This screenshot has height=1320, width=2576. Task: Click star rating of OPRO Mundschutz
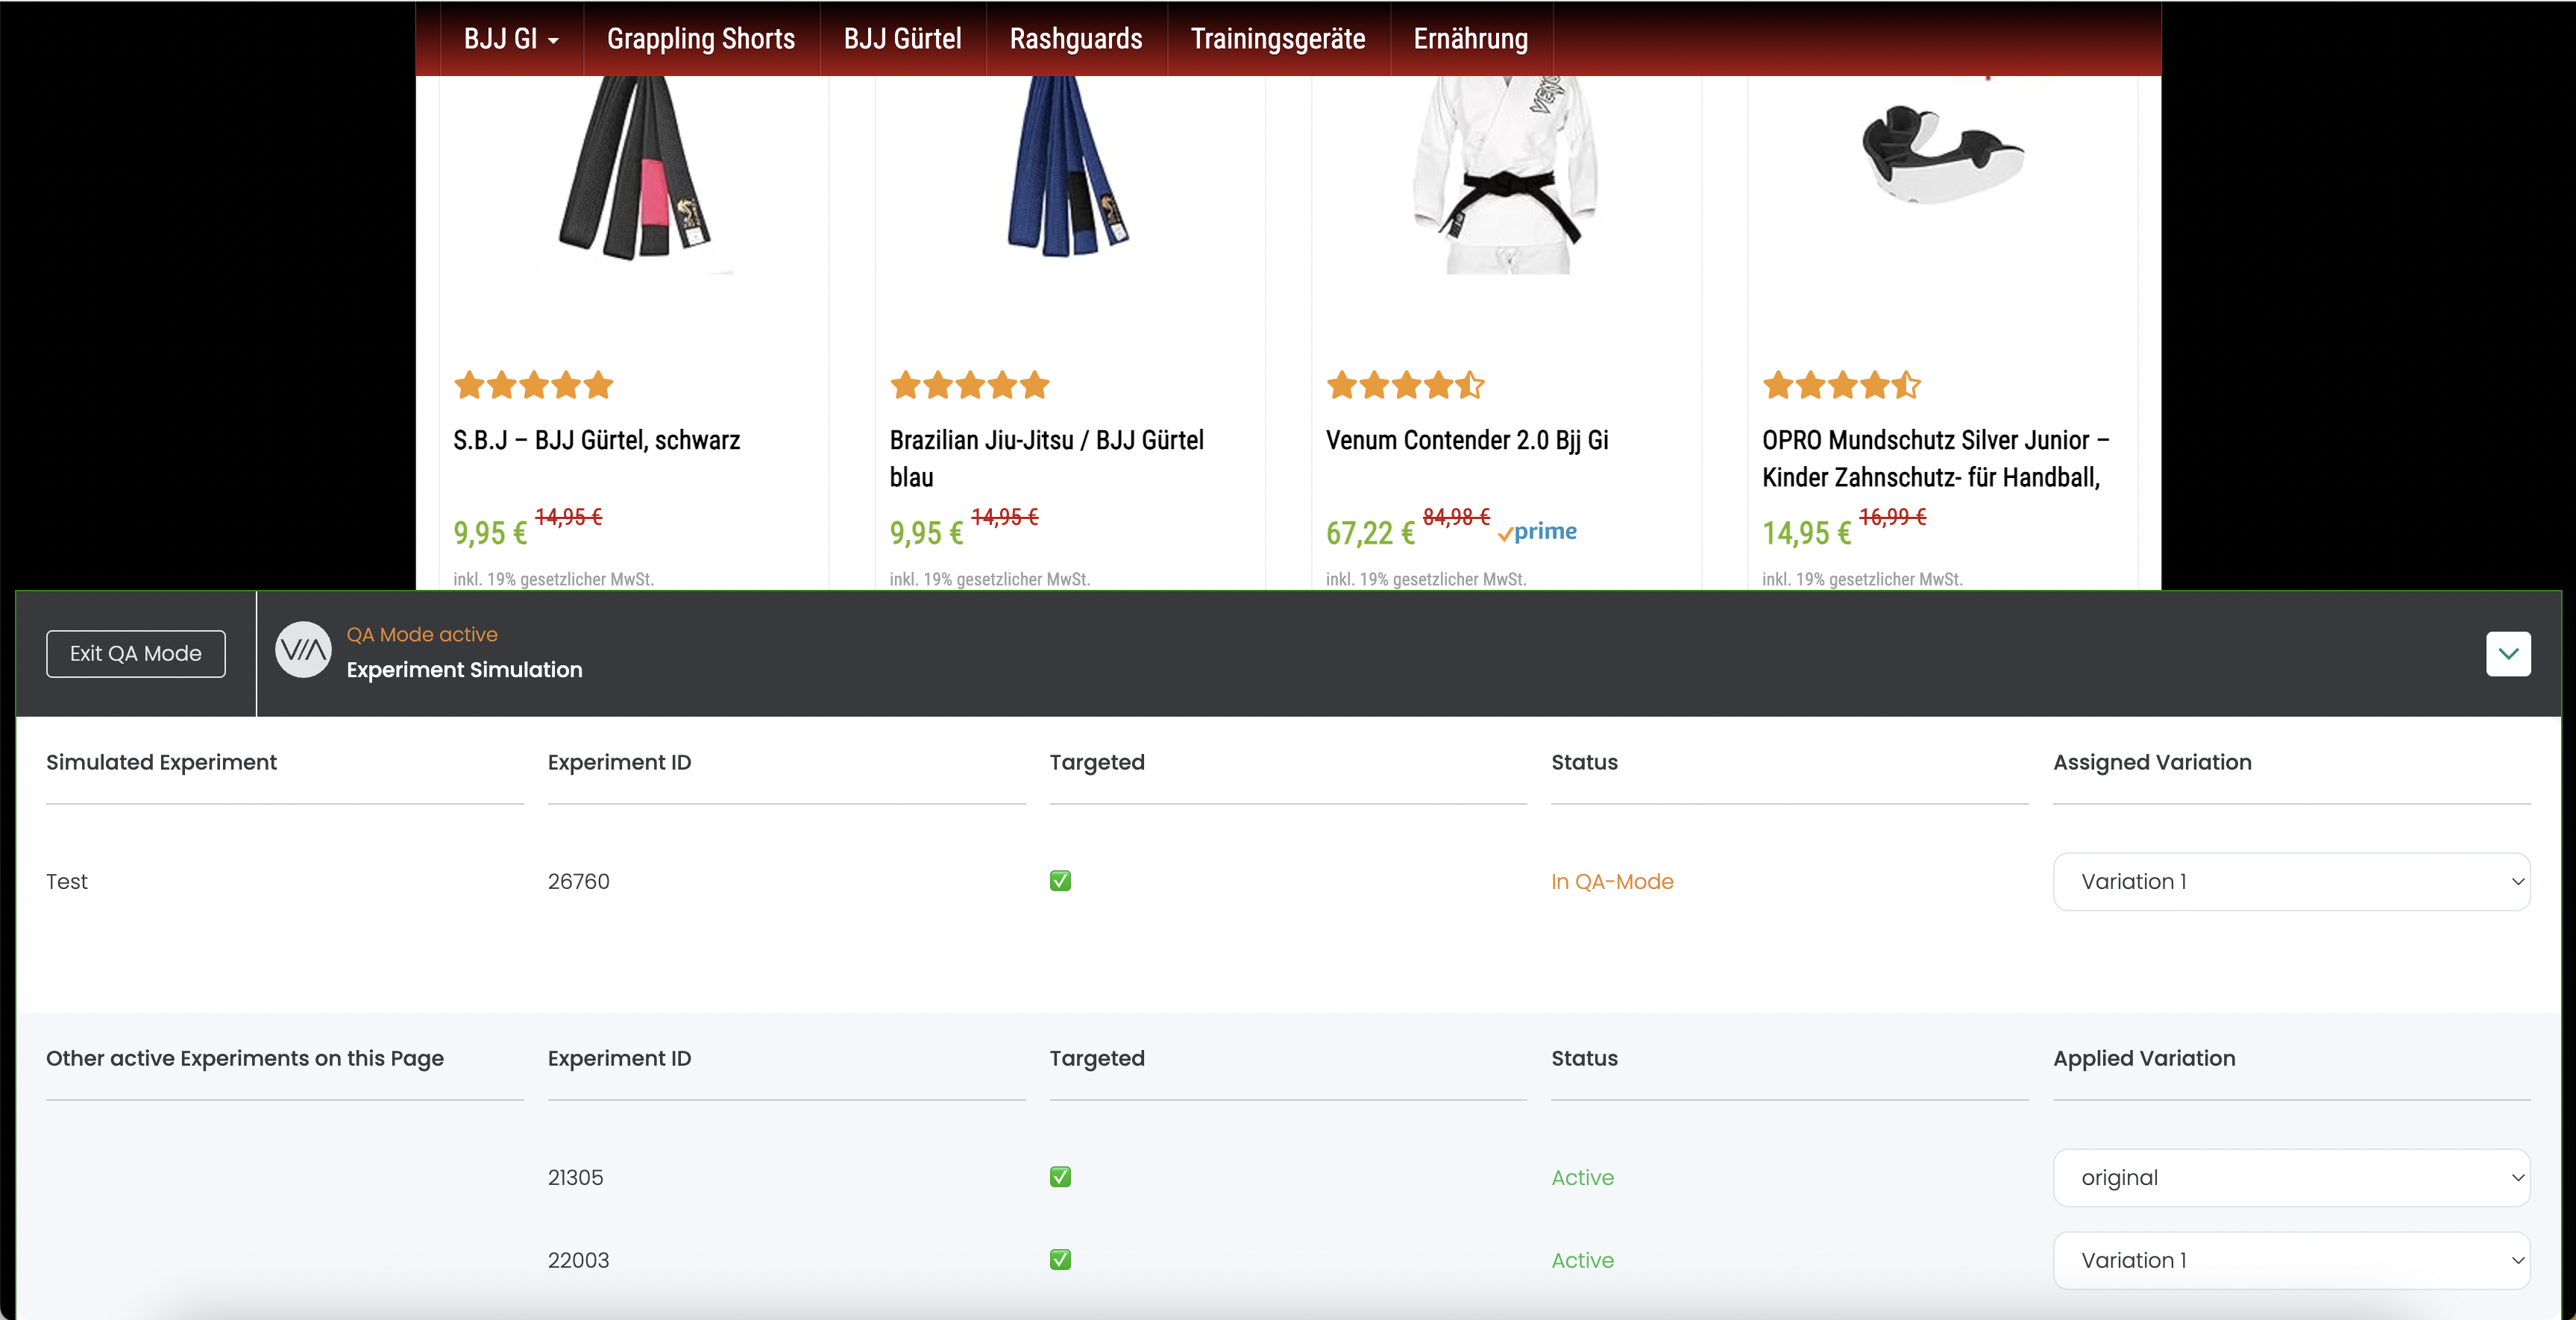coord(1841,385)
